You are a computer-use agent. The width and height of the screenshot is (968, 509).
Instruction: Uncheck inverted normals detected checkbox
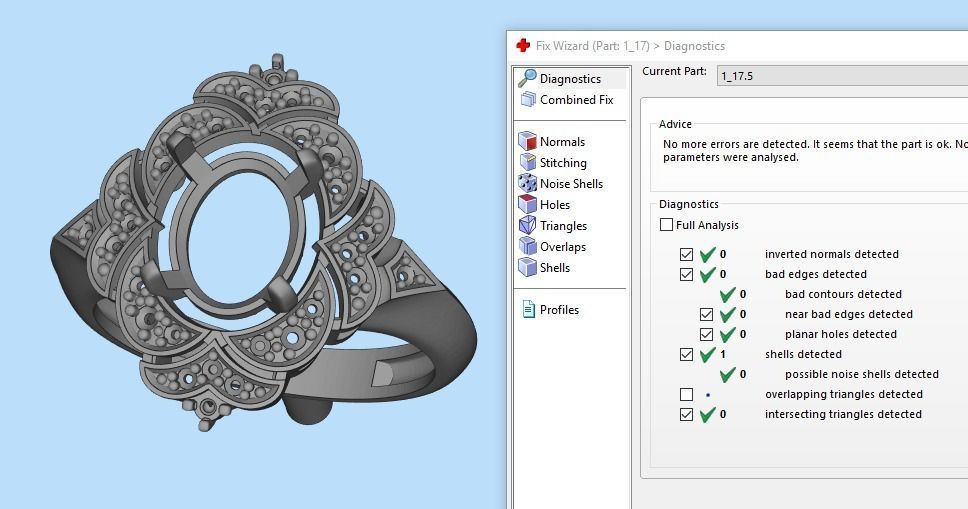tap(686, 254)
